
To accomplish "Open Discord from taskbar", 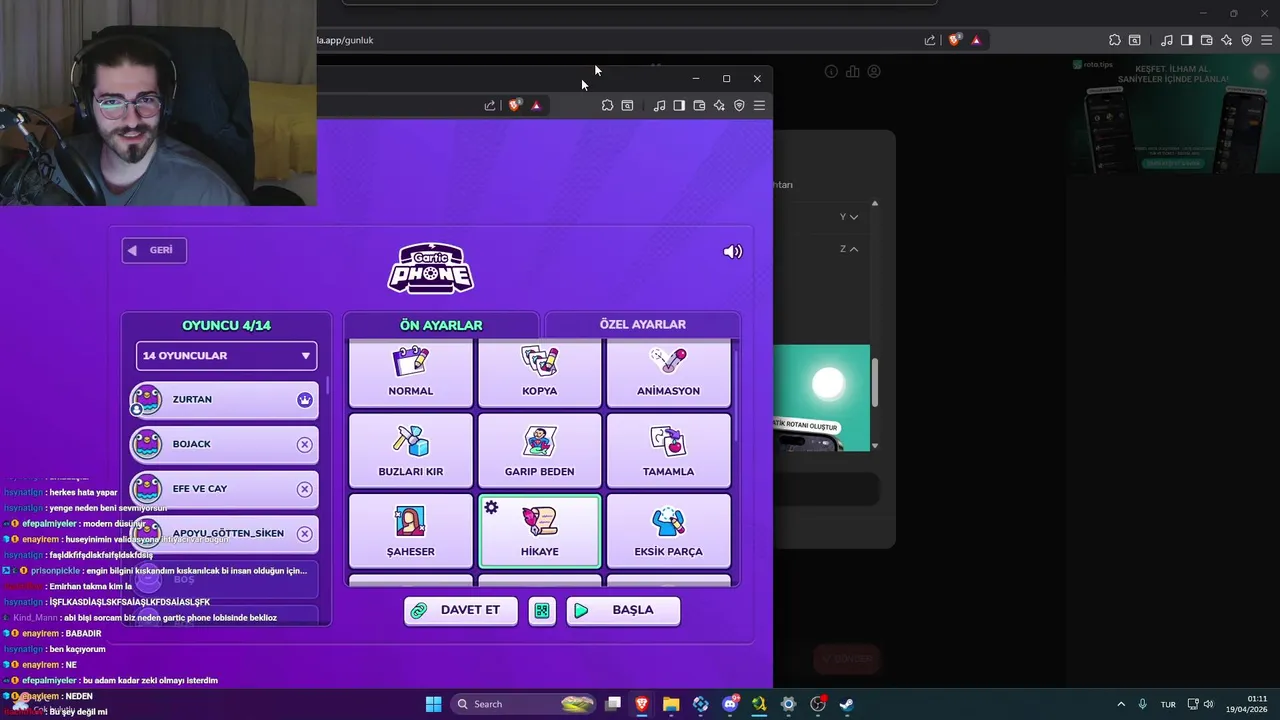I will coord(730,704).
